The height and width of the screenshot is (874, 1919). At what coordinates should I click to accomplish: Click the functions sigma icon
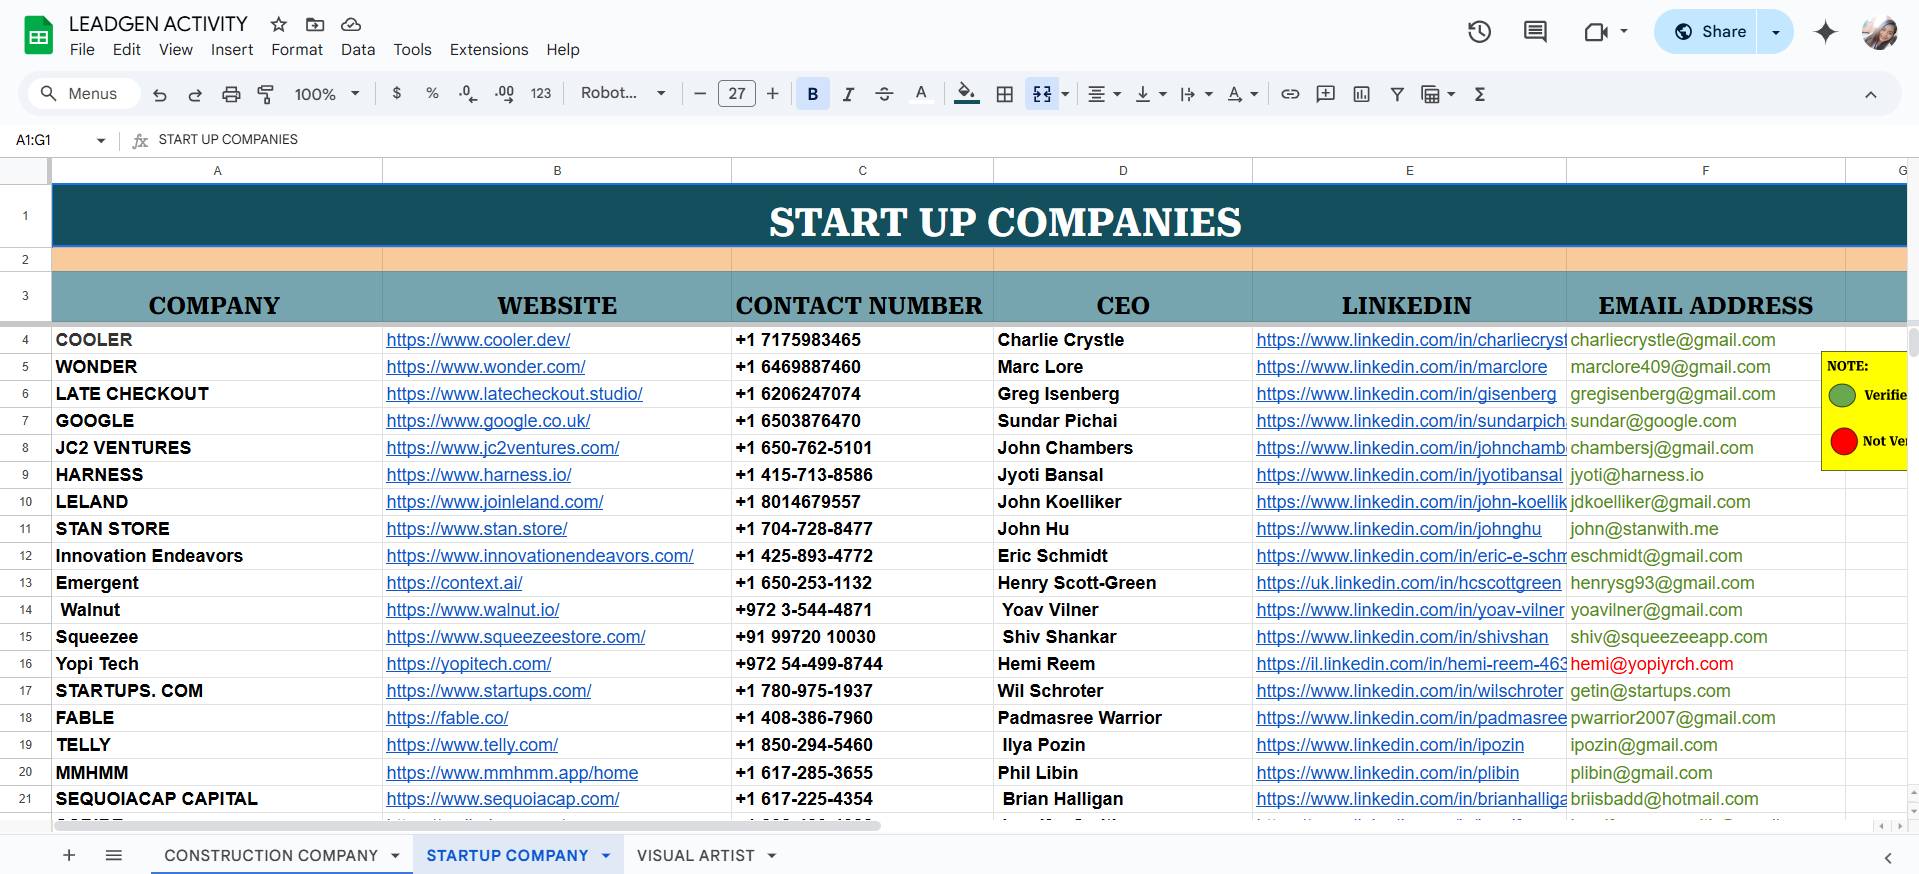point(1480,94)
